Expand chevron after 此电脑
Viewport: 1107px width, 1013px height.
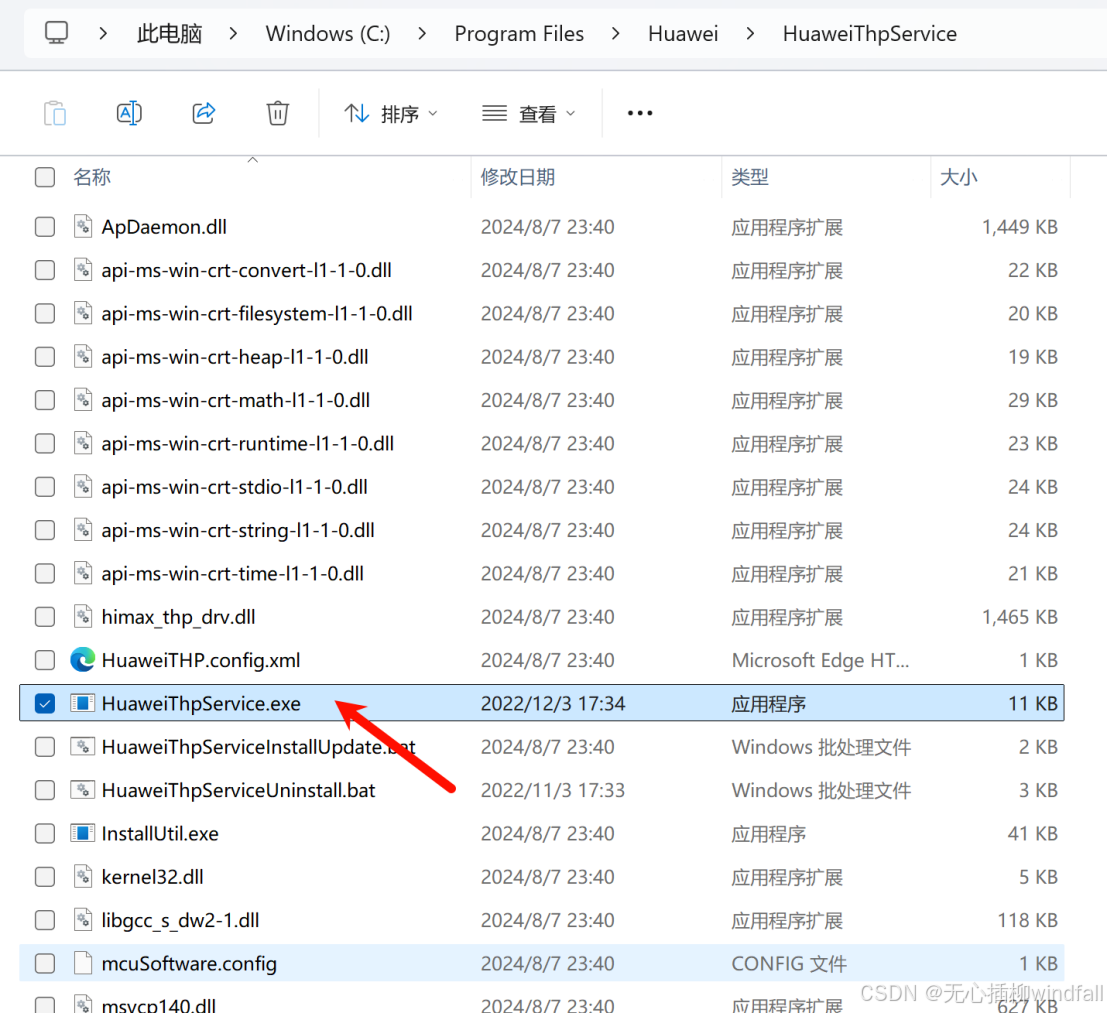(234, 33)
